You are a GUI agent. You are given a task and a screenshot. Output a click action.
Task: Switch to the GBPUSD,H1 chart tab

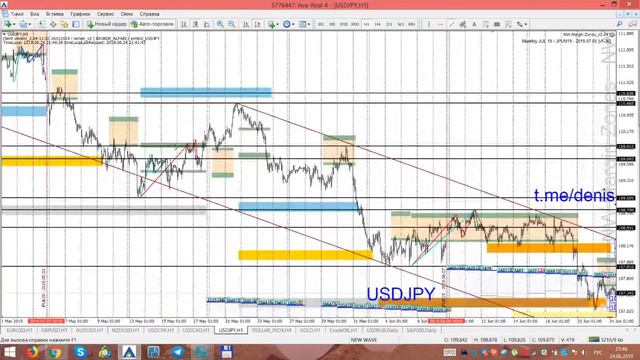click(54, 330)
